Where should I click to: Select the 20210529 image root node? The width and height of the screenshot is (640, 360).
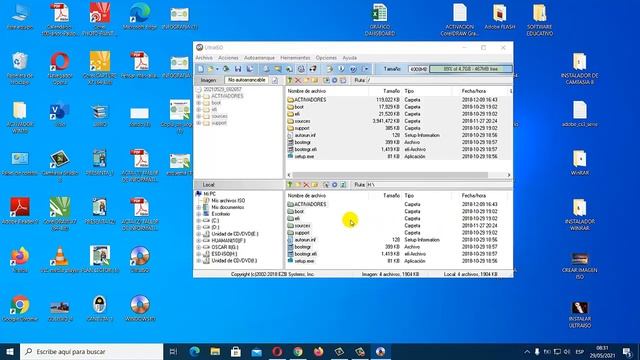click(x=222, y=89)
